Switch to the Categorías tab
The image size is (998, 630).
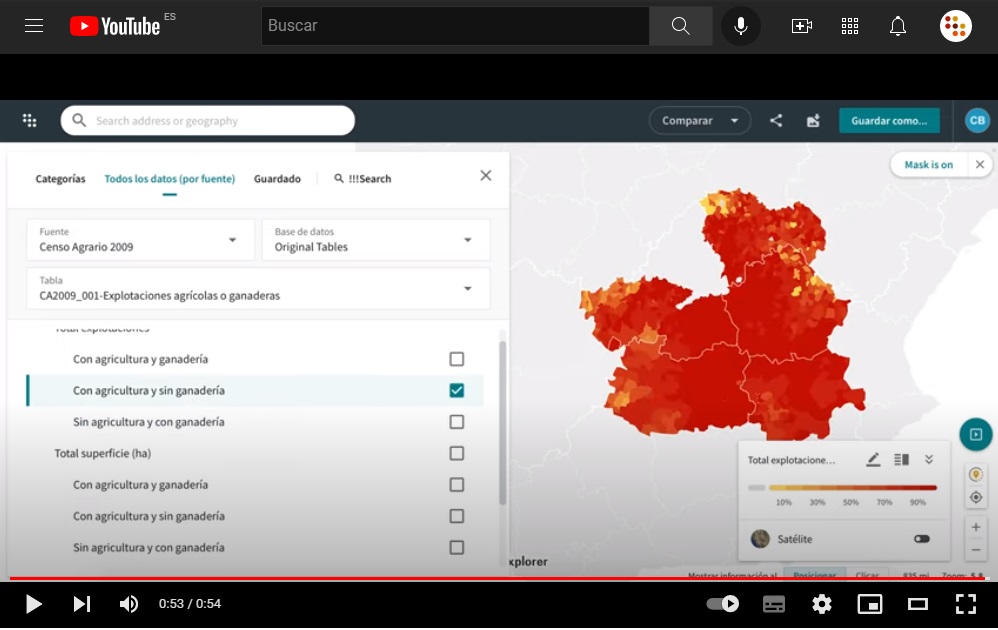(x=61, y=179)
